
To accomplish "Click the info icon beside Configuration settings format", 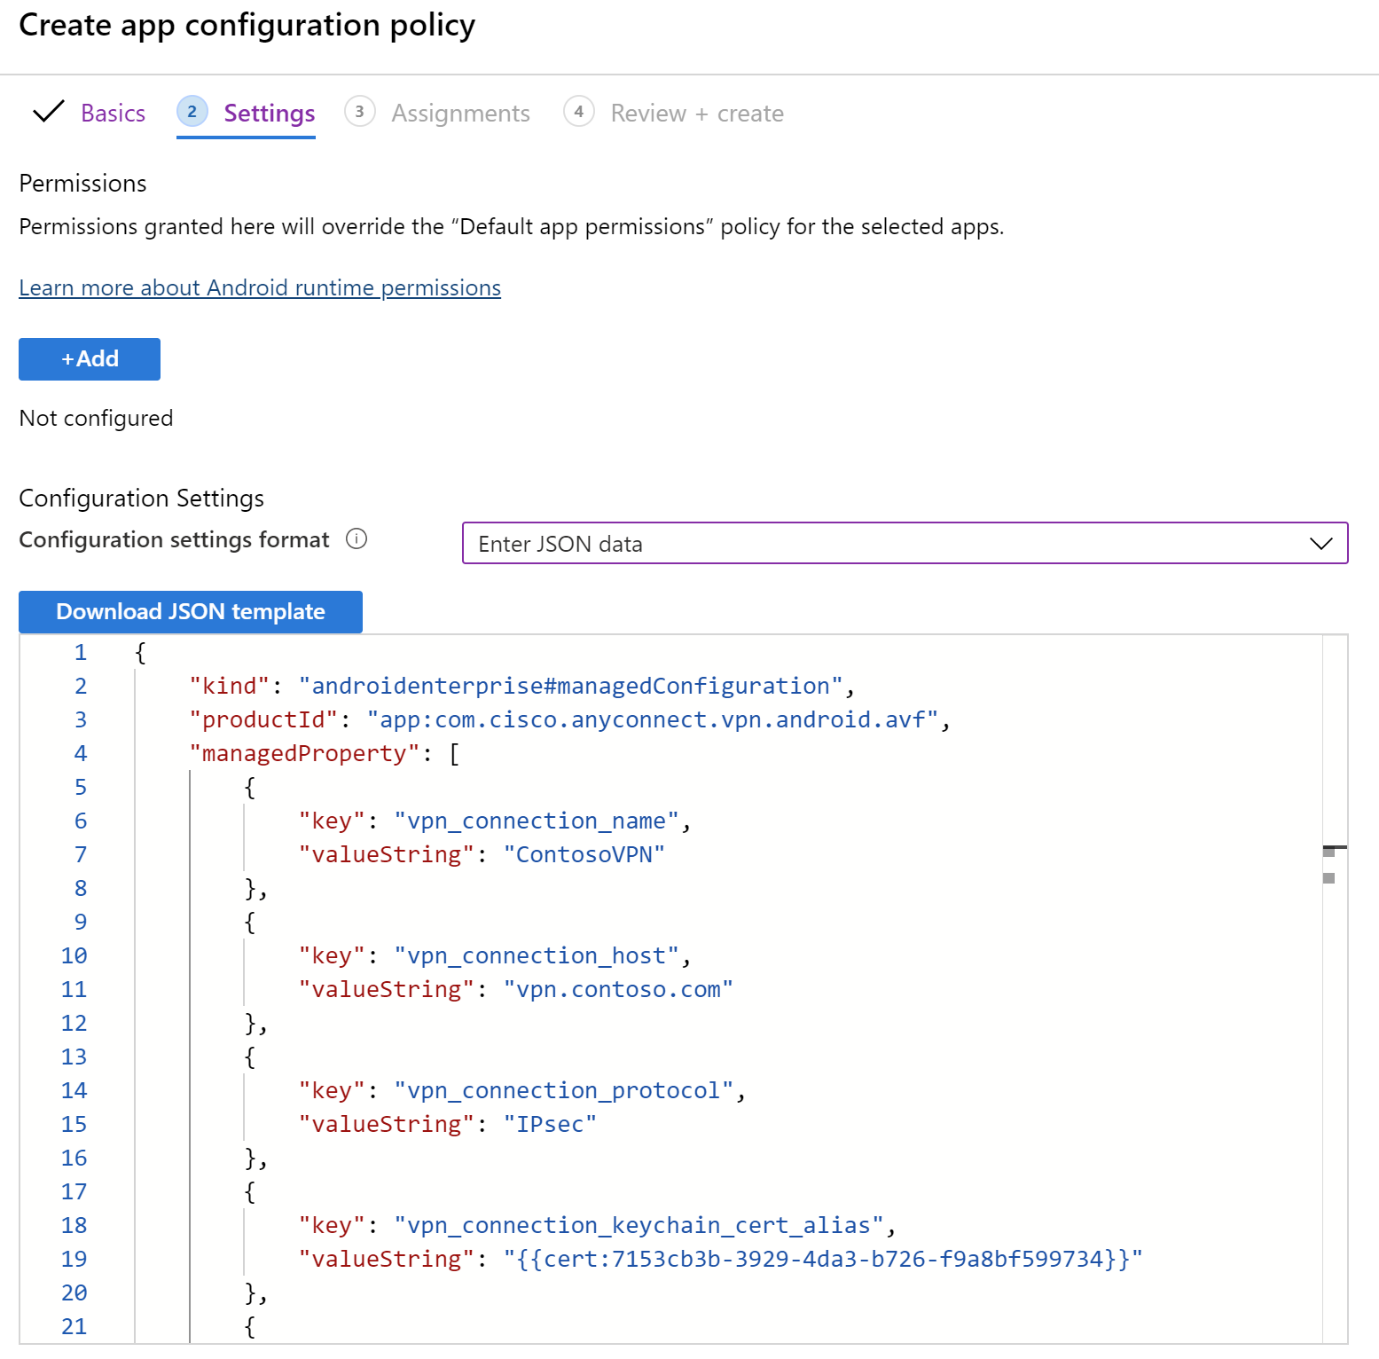I will tap(357, 539).
